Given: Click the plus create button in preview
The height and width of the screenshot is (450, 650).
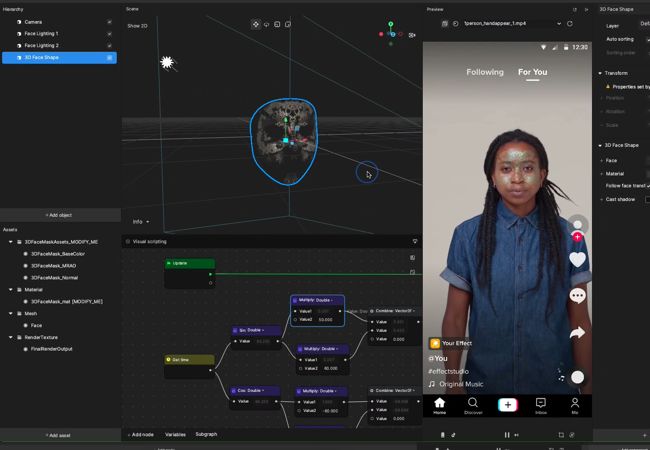Looking at the screenshot, I should click(x=507, y=405).
